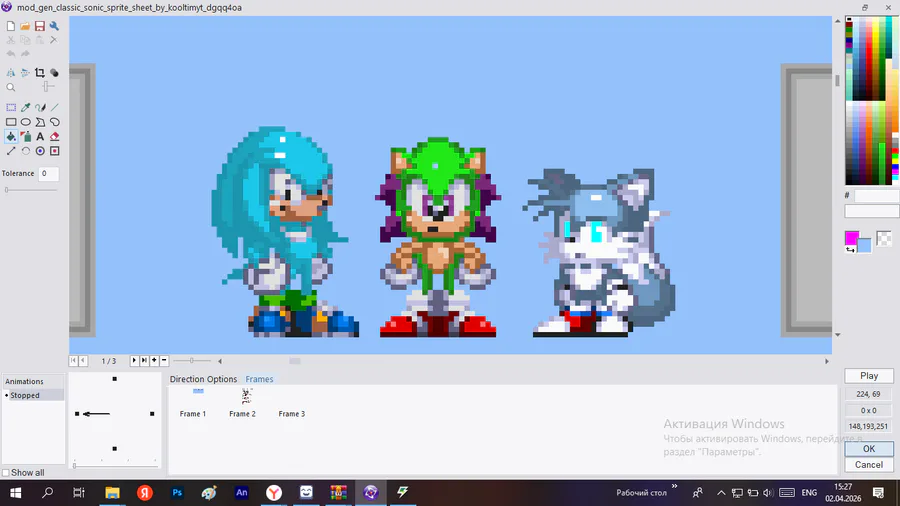Select the right direction point in direction pad

(152, 414)
